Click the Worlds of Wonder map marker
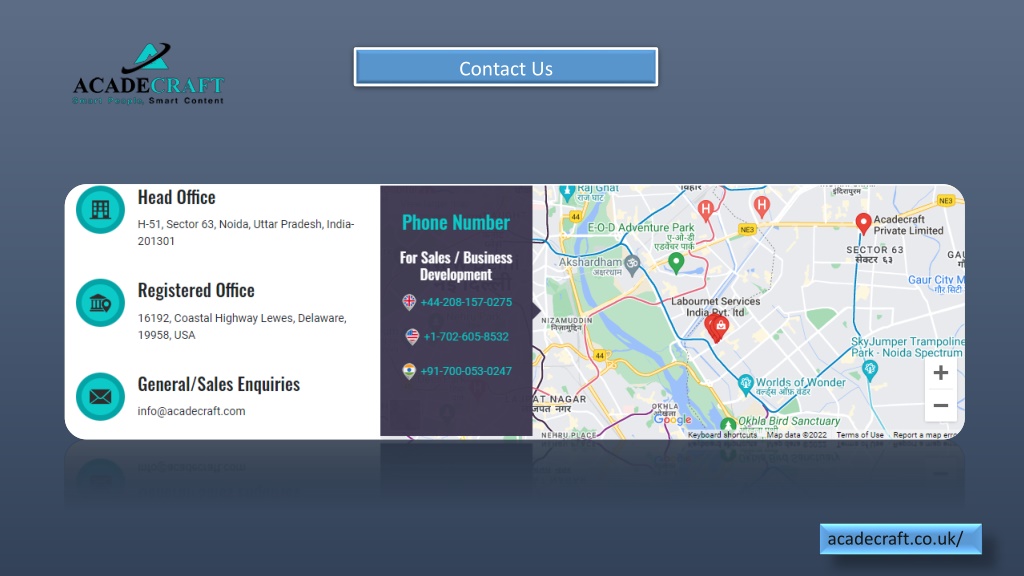Image resolution: width=1024 pixels, height=576 pixels. [x=745, y=385]
